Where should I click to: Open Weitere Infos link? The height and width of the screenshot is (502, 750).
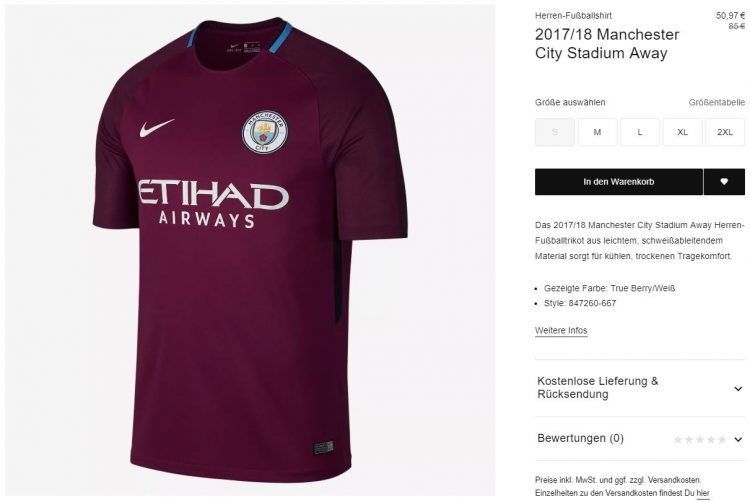[x=561, y=330]
